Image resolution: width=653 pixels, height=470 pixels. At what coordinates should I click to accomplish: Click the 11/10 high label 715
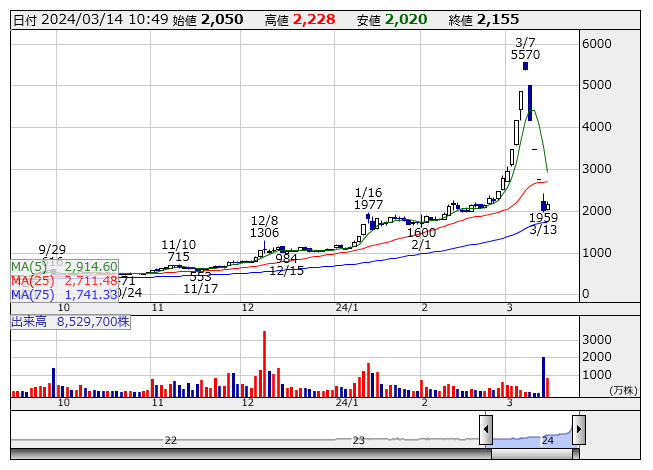[179, 257]
